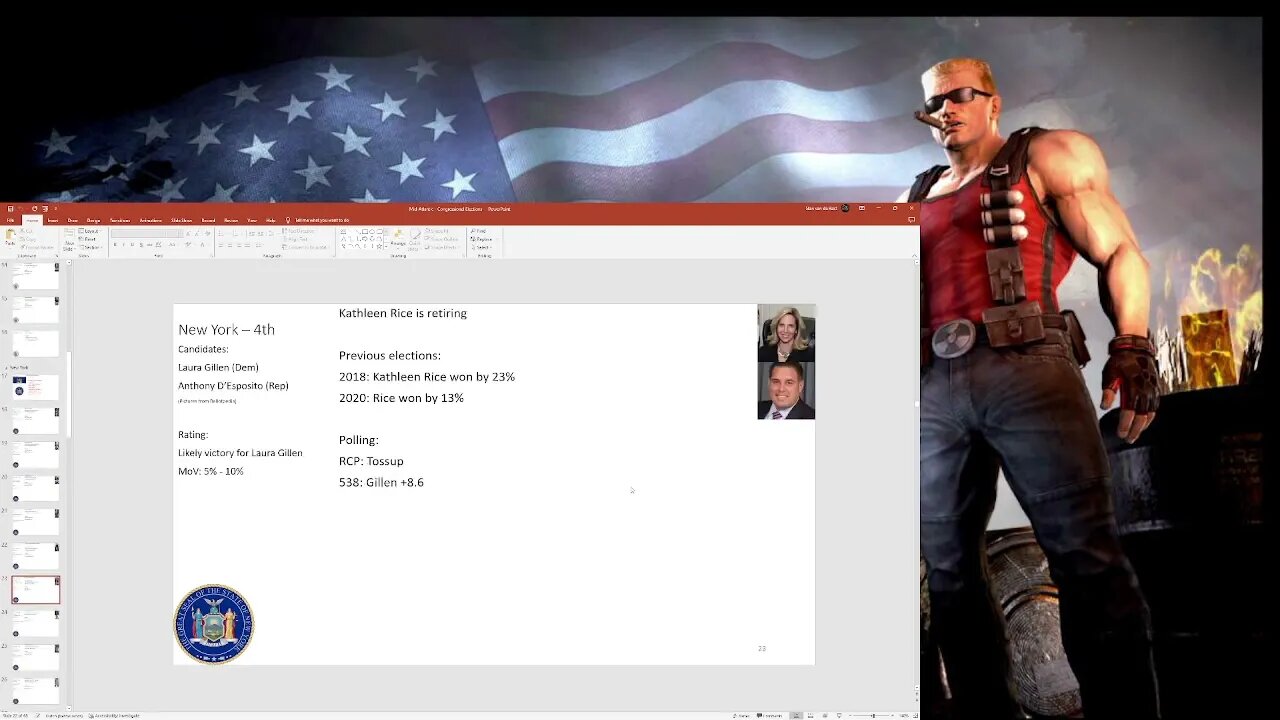Image resolution: width=1280 pixels, height=720 pixels.
Task: Open Slide Sorter view from the status bar
Action: 810,716
